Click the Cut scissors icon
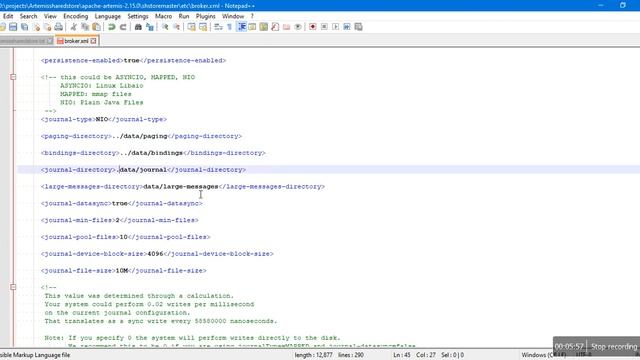Image resolution: width=640 pixels, height=360 pixels. 73,27
